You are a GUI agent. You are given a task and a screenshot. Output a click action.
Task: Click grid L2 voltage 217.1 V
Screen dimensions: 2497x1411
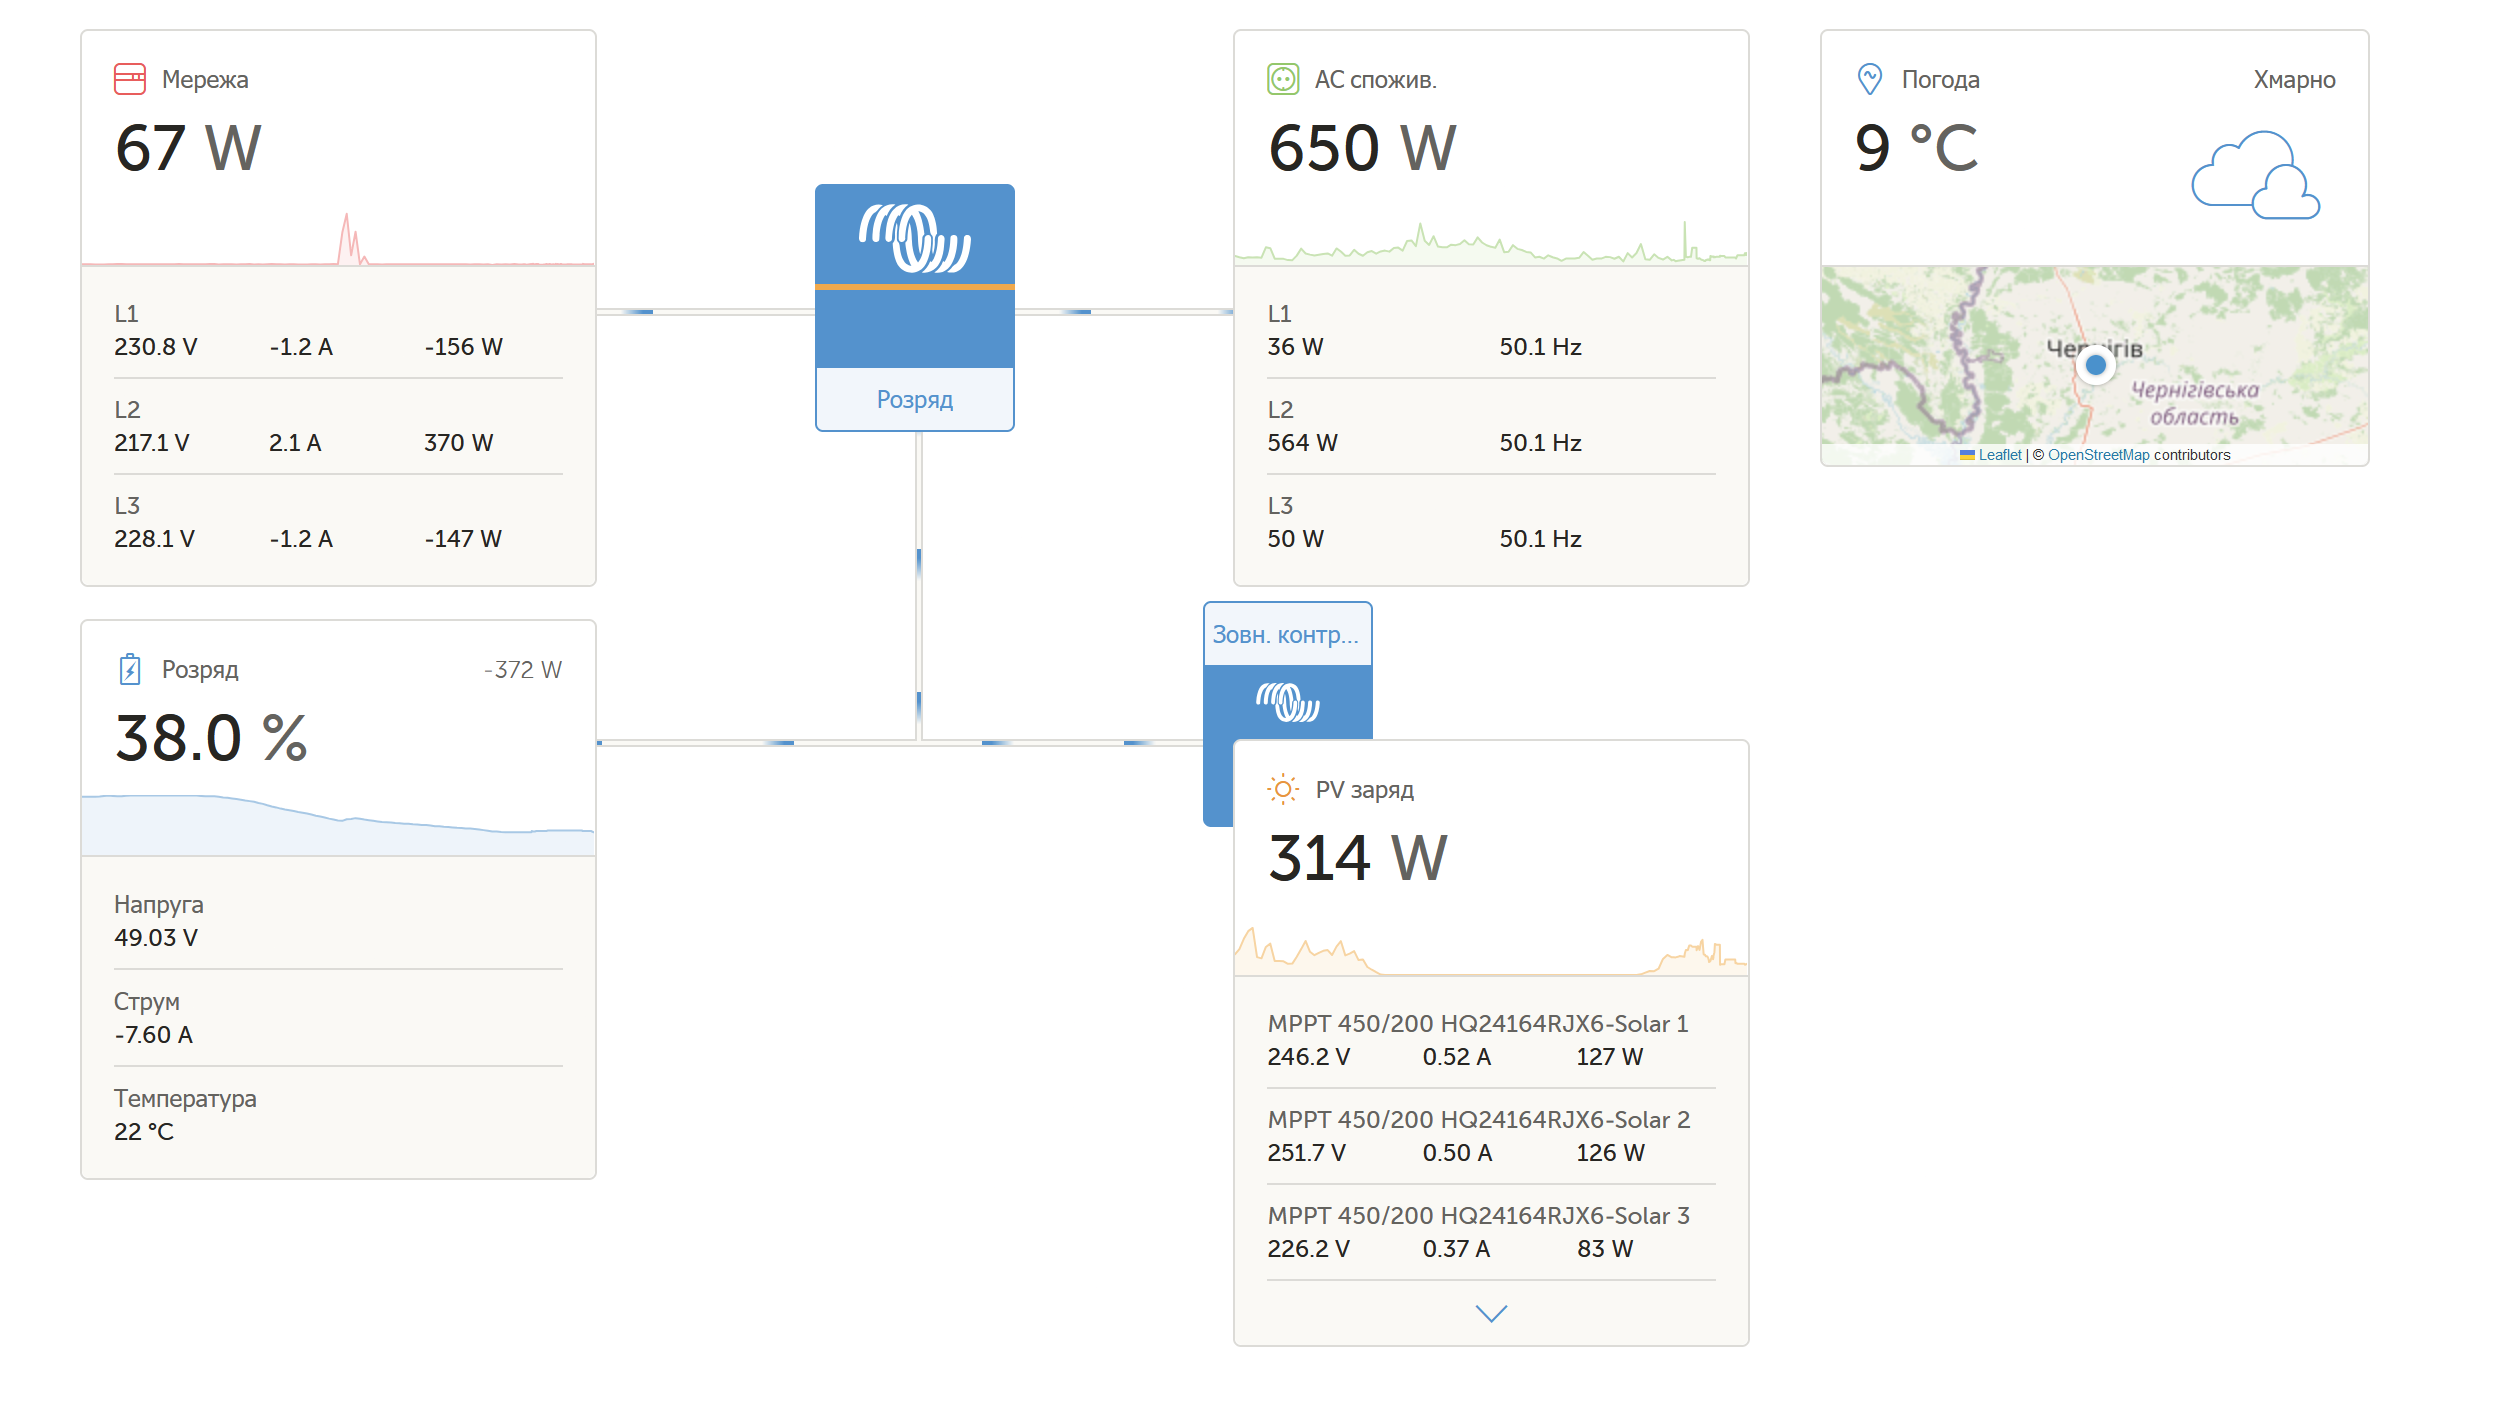pyautogui.click(x=151, y=443)
